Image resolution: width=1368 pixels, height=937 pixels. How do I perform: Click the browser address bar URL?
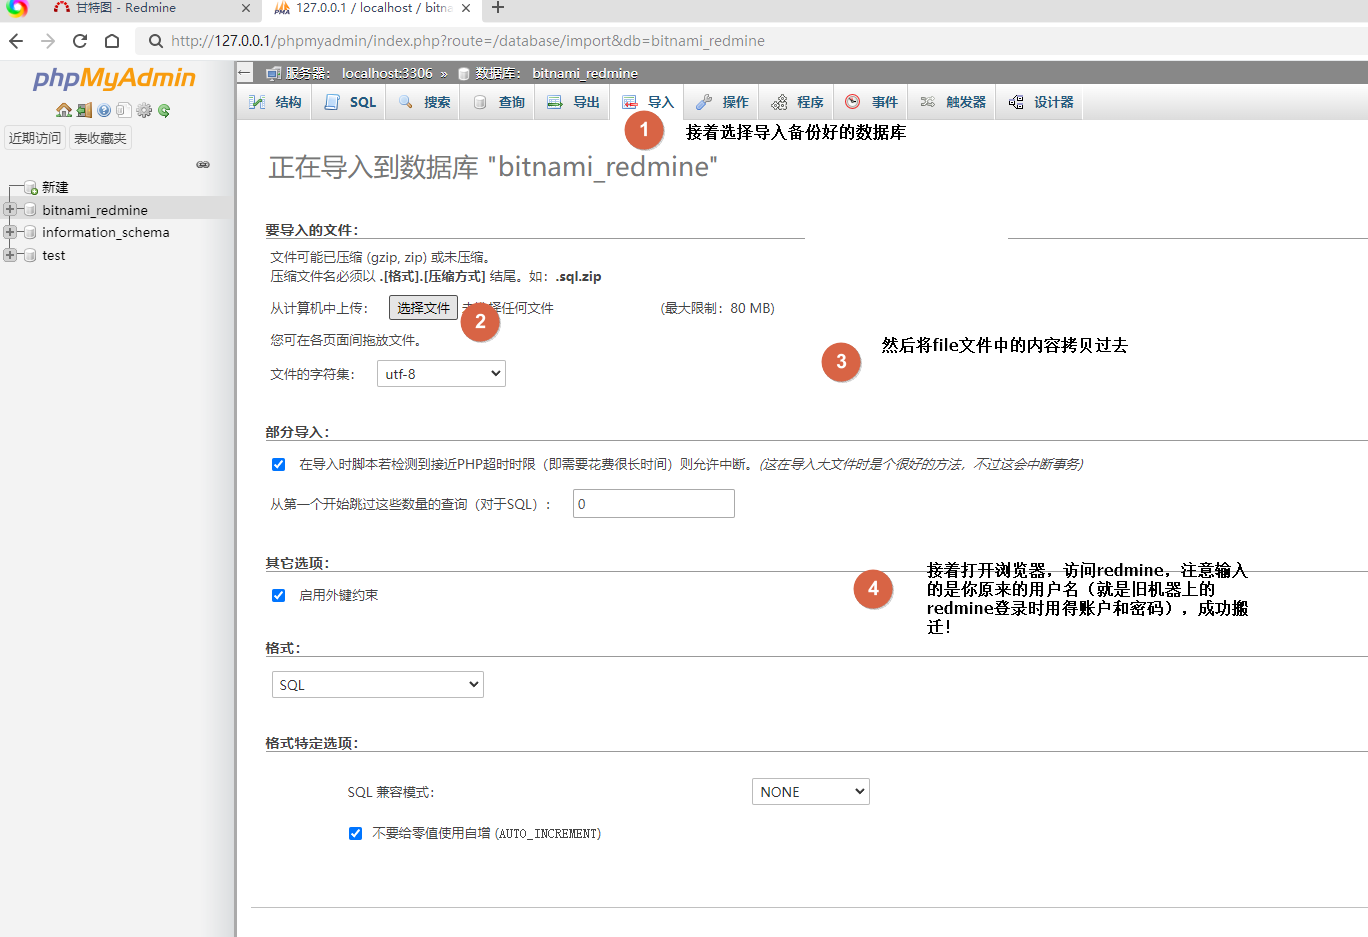tap(468, 41)
